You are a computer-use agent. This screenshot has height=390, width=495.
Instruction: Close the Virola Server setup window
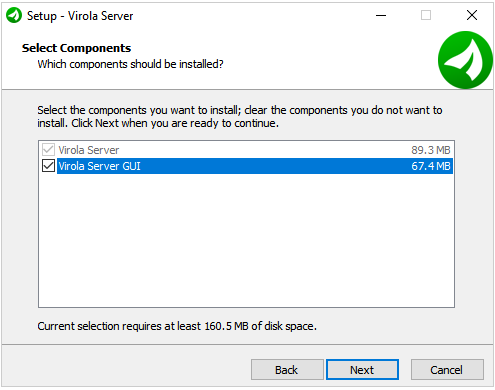(x=472, y=15)
